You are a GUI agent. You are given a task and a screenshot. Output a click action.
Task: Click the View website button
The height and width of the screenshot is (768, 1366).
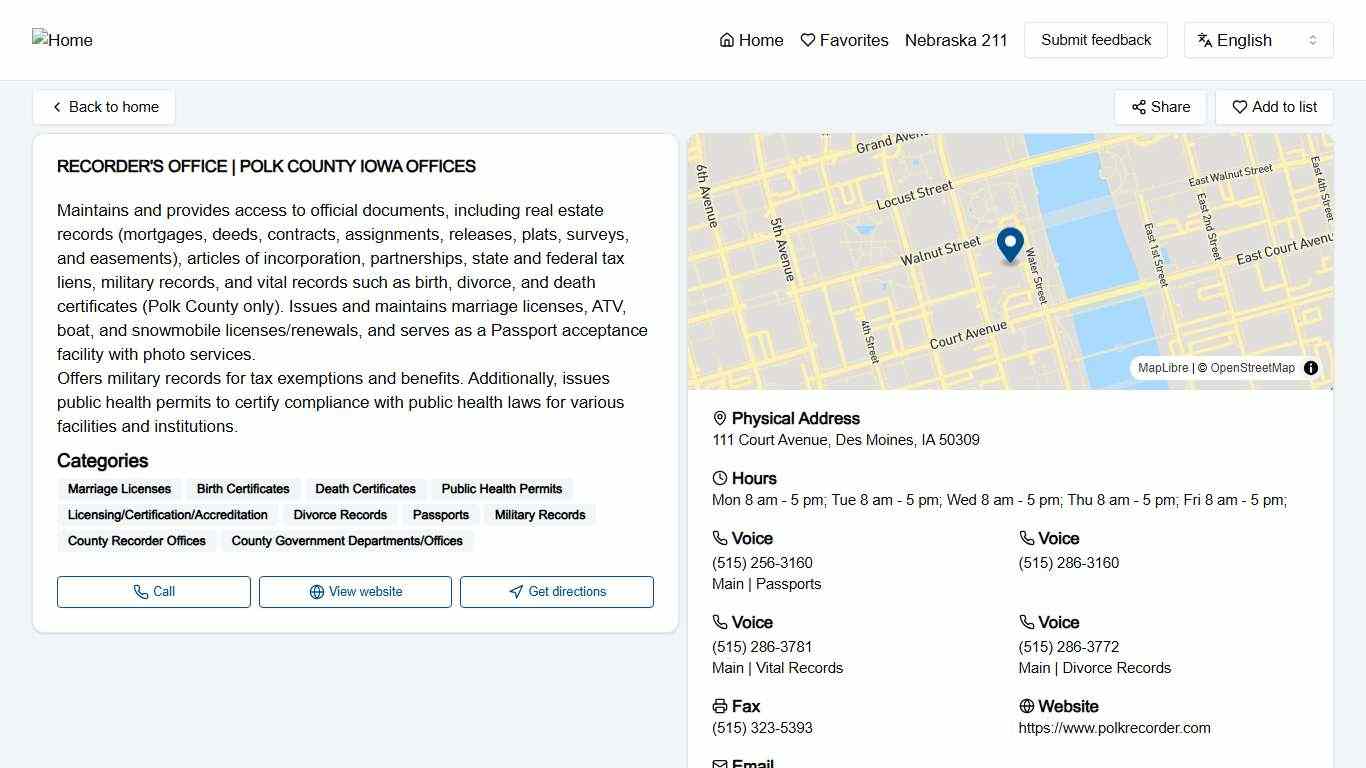click(x=355, y=592)
